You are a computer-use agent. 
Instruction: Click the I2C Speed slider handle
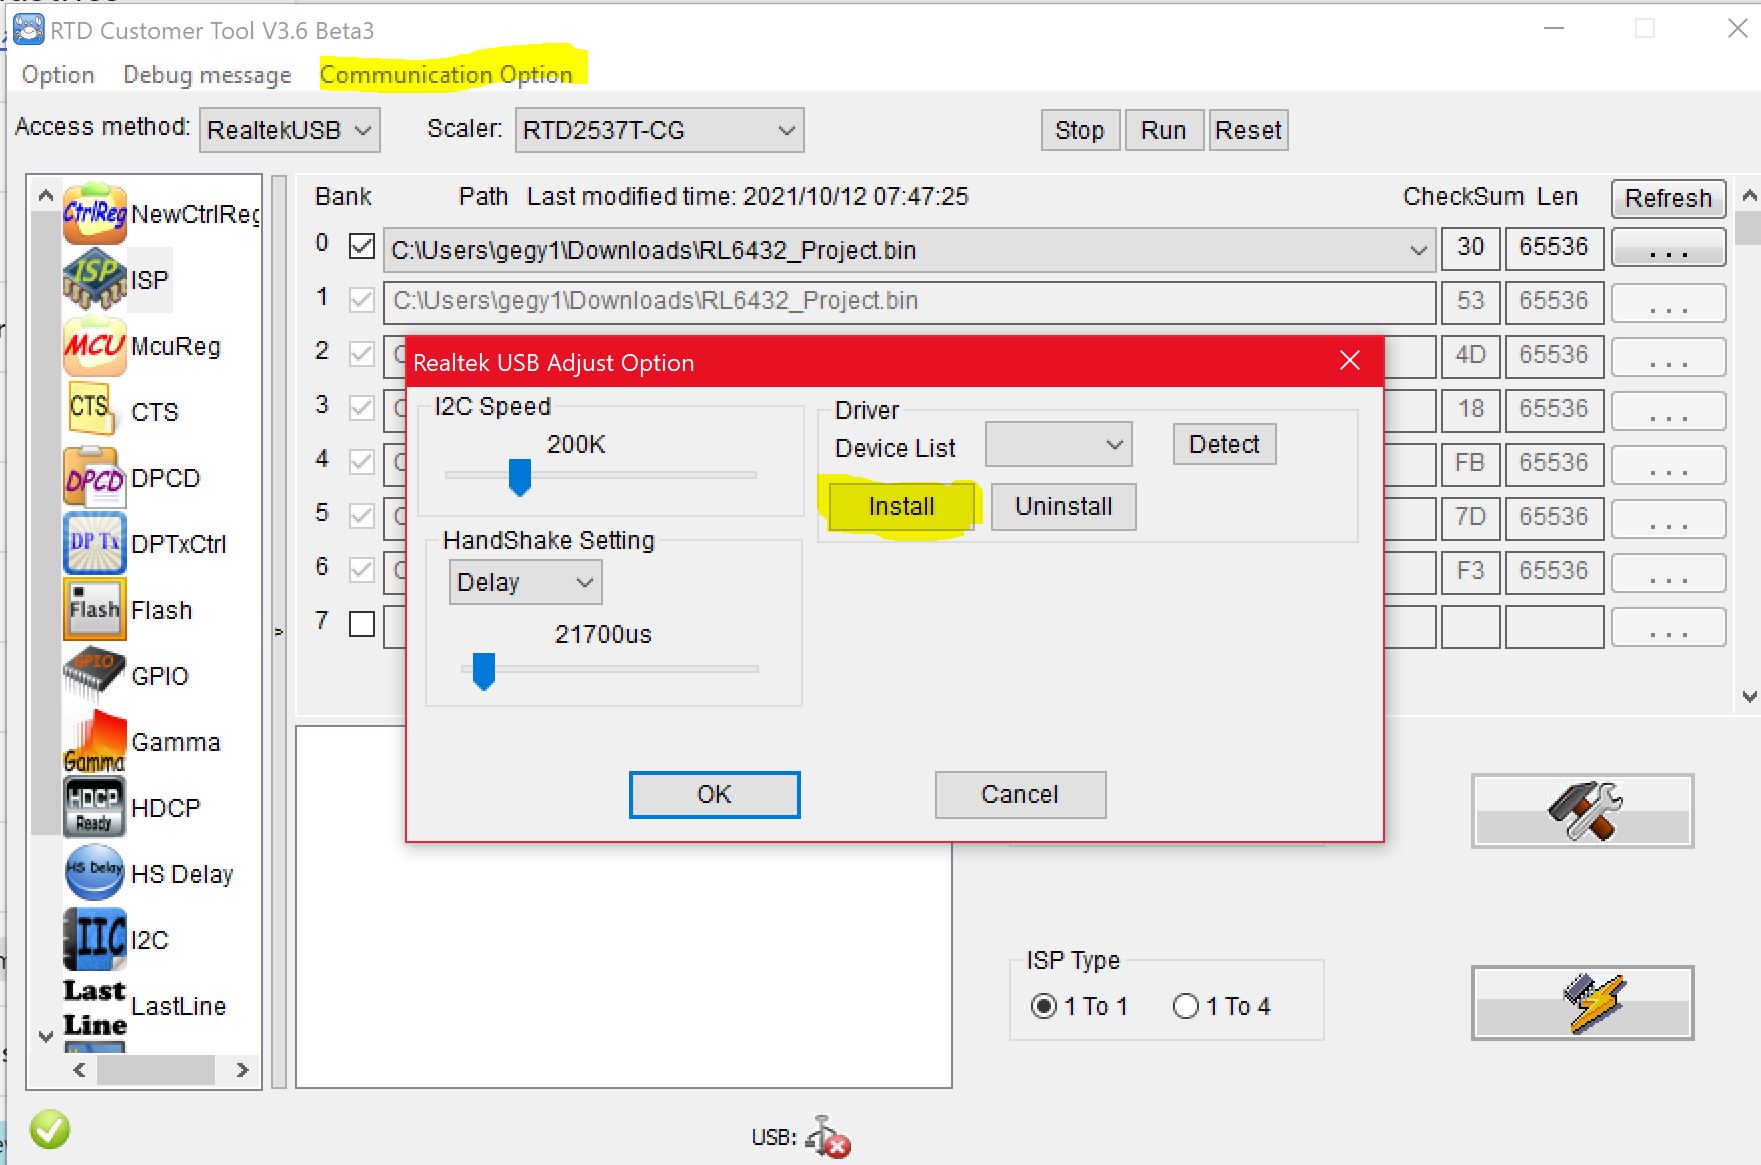click(x=519, y=477)
